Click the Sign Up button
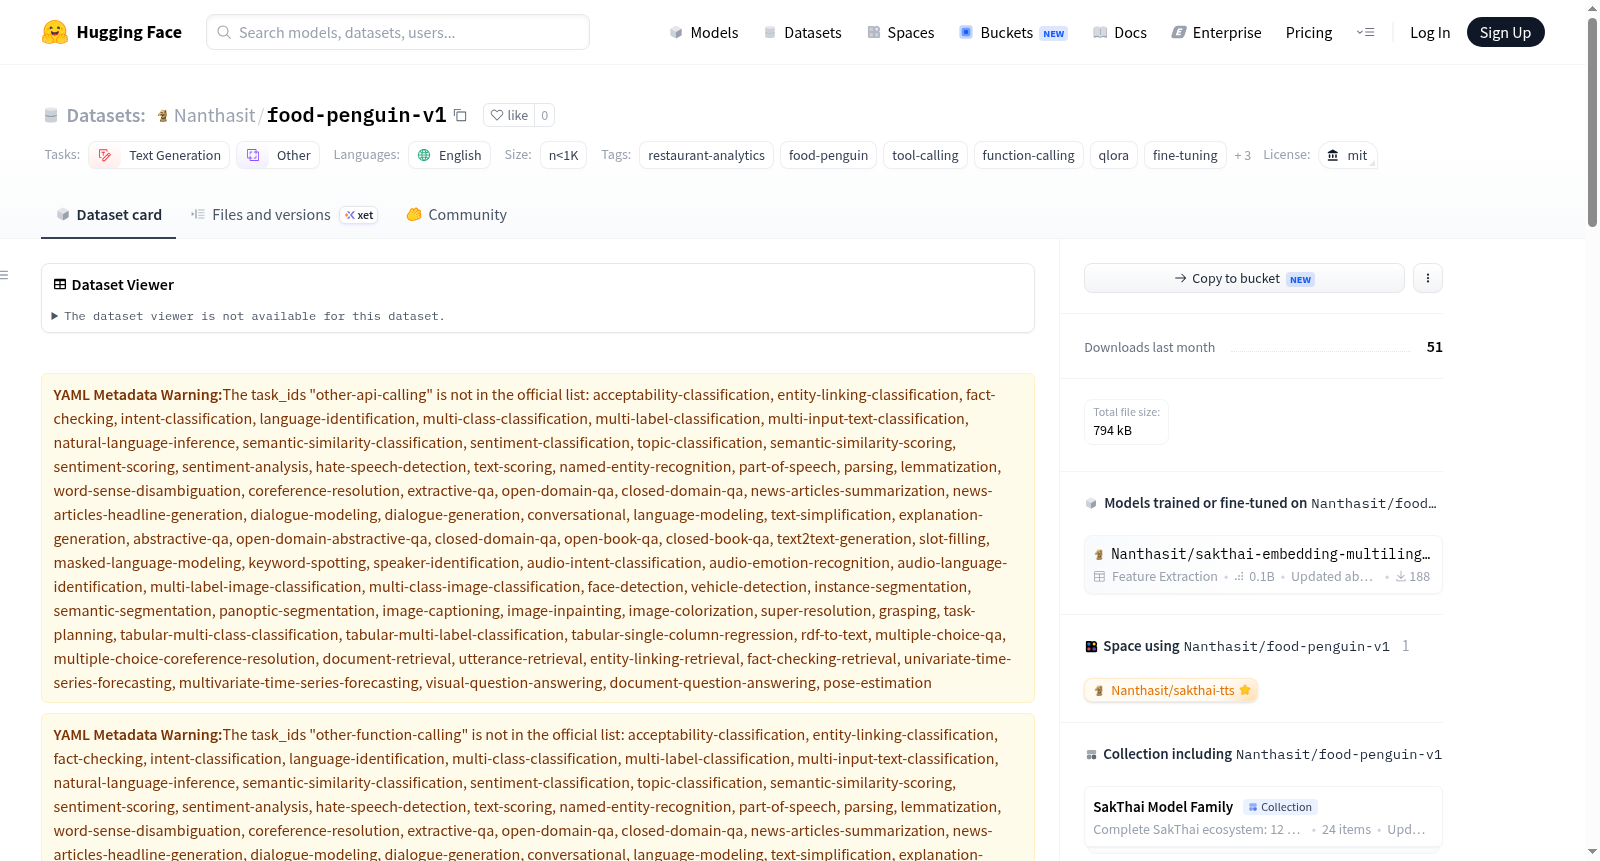Screen dimensions: 1600x861 tap(1506, 32)
